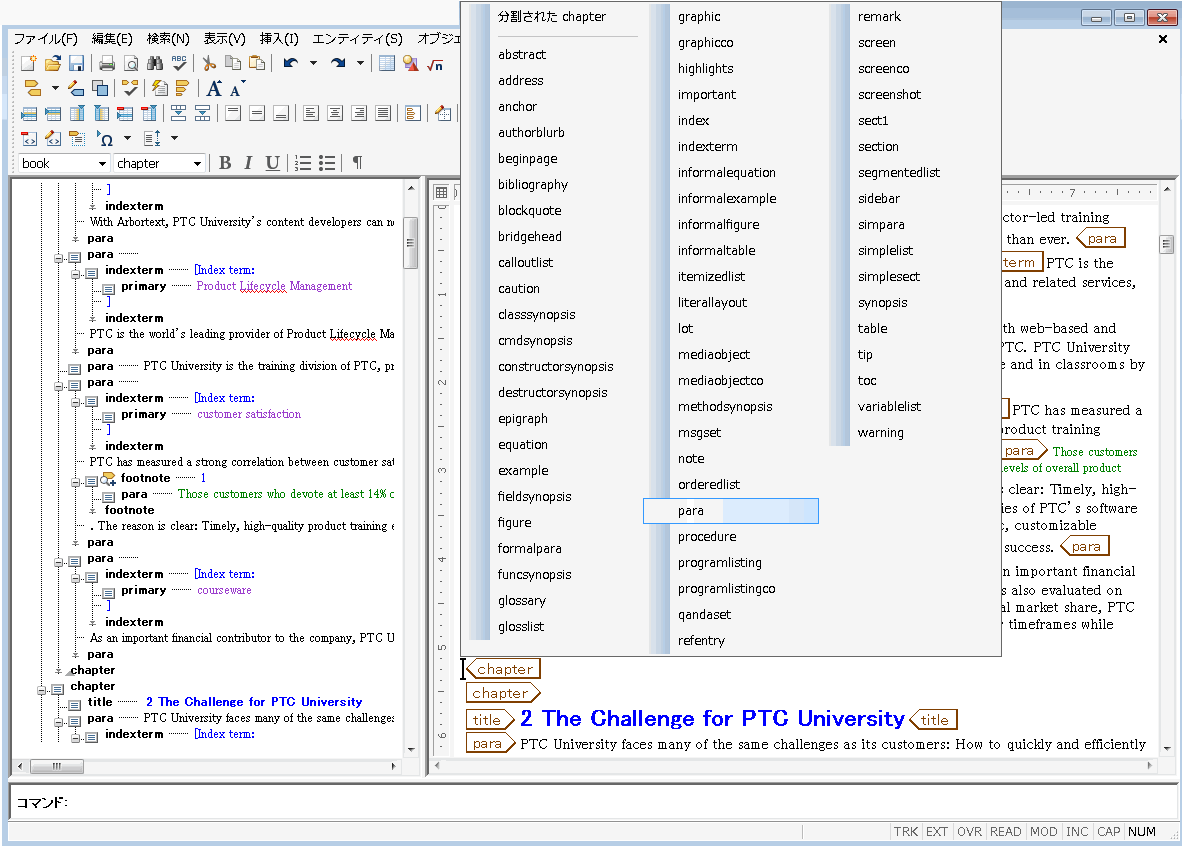Align text right icon
Image resolution: width=1182 pixels, height=846 pixels.
click(359, 113)
